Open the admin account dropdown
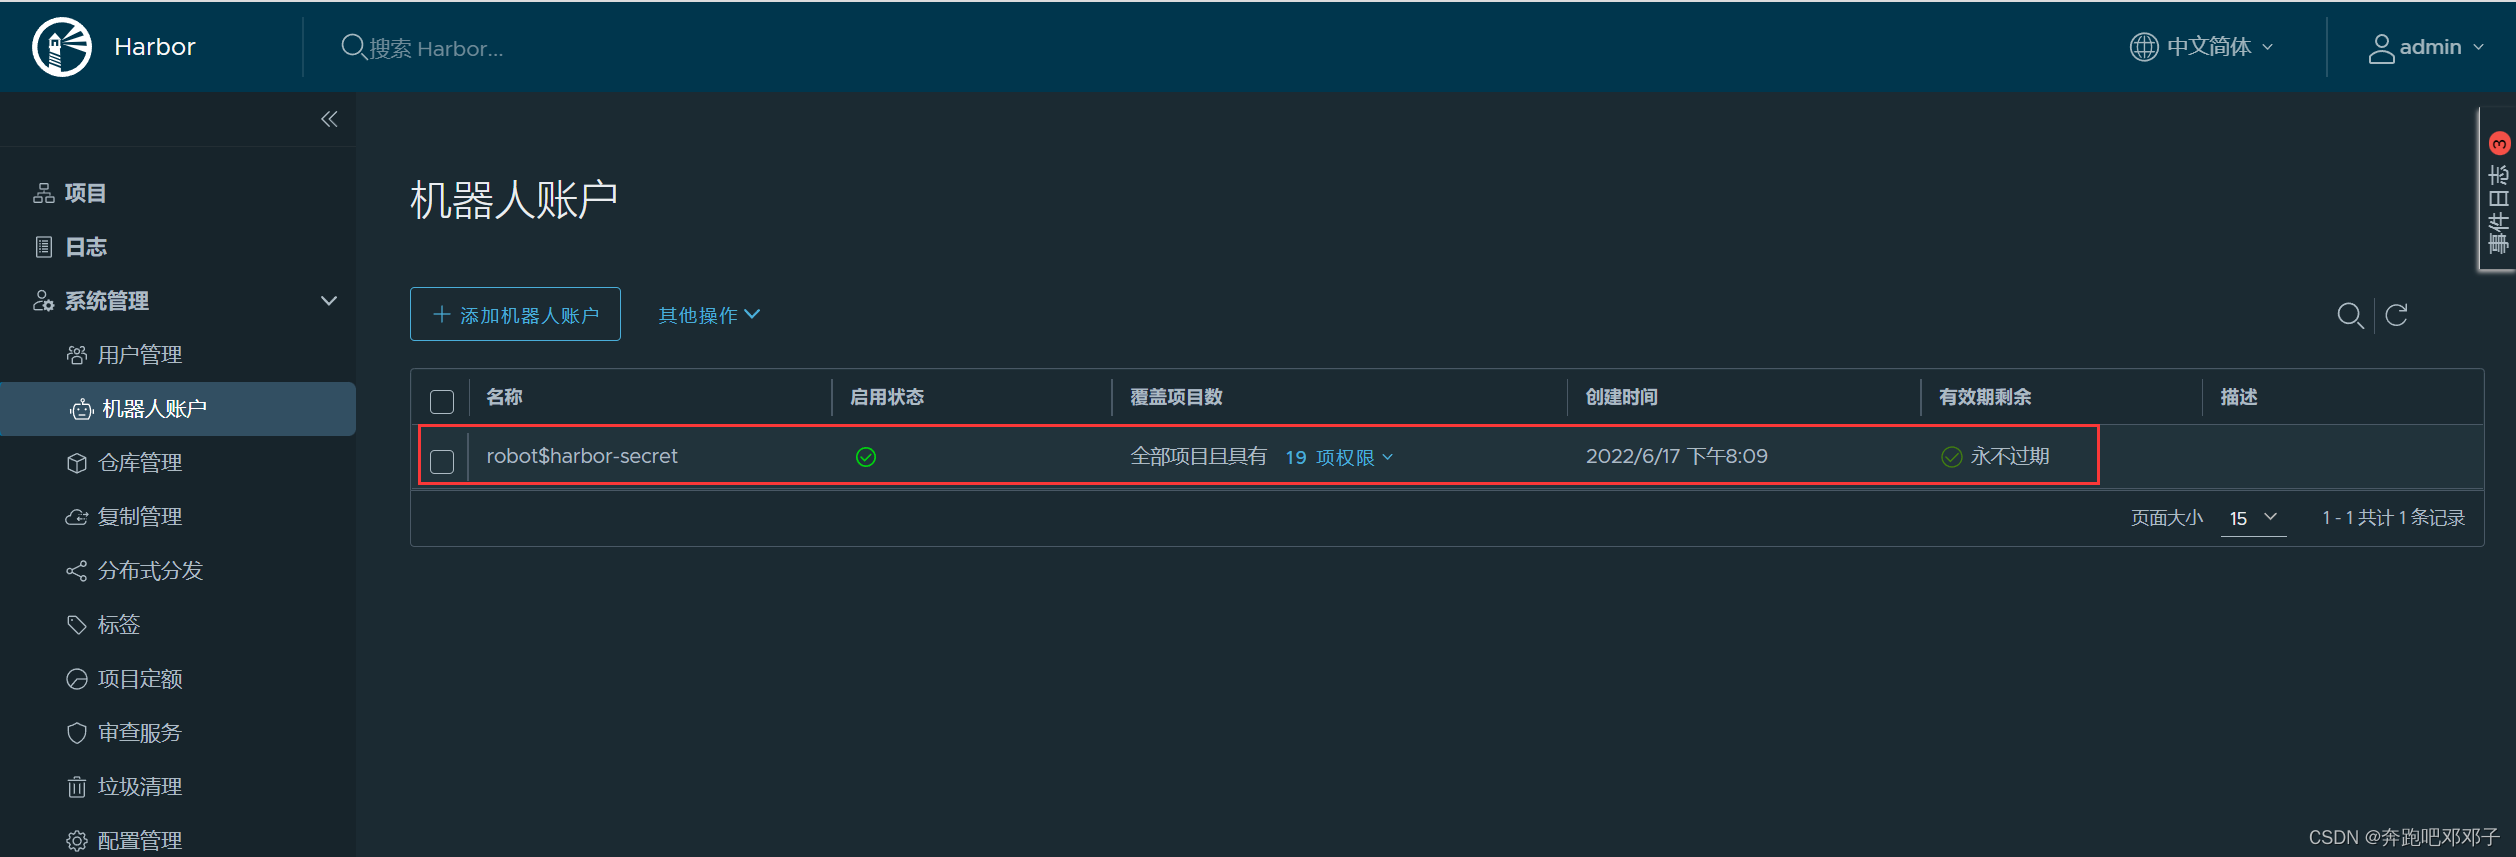Viewport: 2516px width, 857px height. pyautogui.click(x=2426, y=47)
